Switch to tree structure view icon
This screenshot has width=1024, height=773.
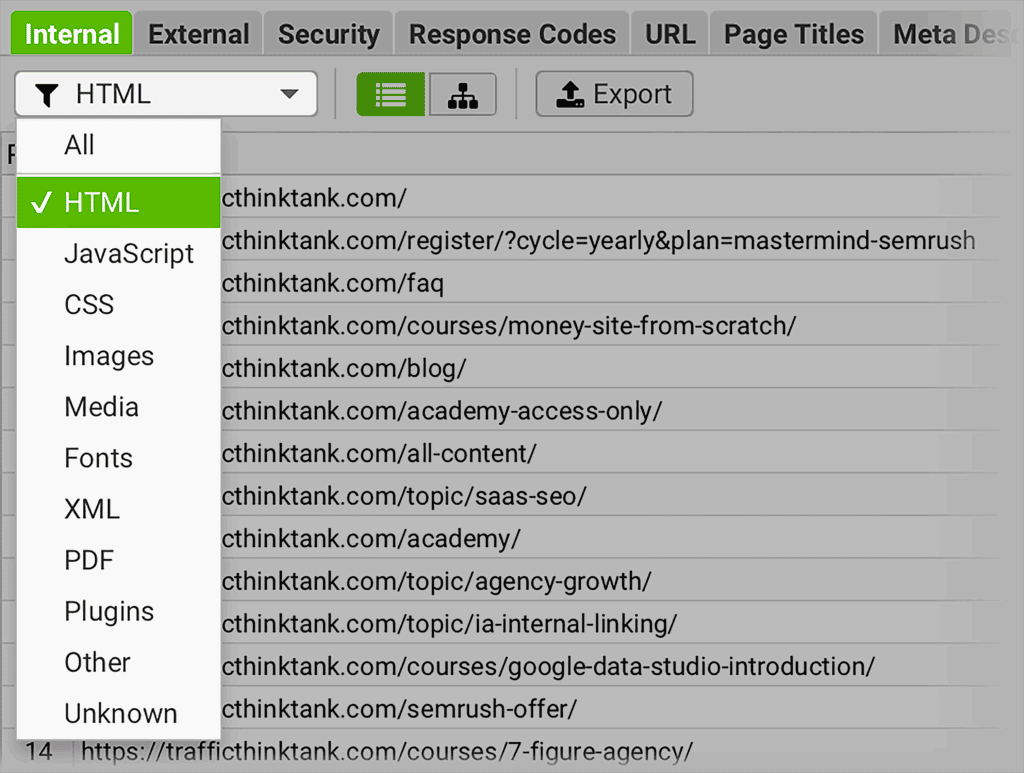pyautogui.click(x=463, y=94)
